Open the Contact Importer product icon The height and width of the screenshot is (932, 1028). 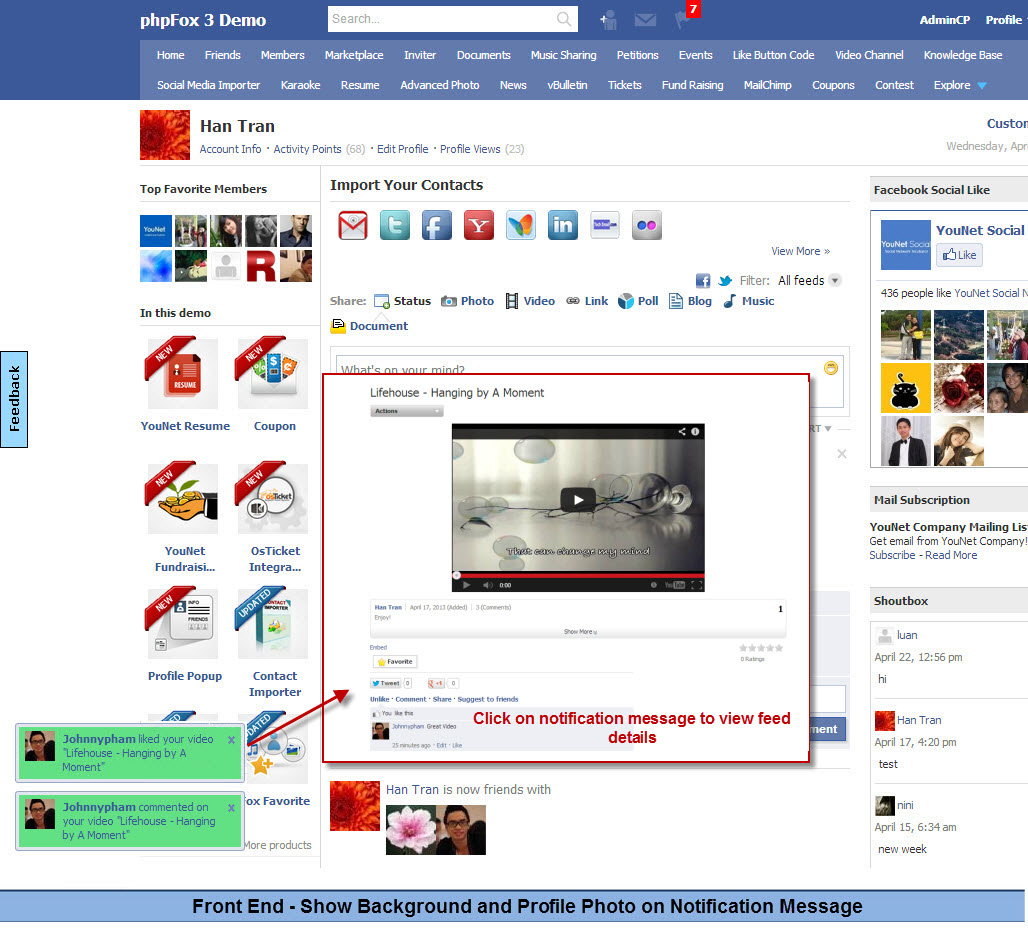[272, 624]
